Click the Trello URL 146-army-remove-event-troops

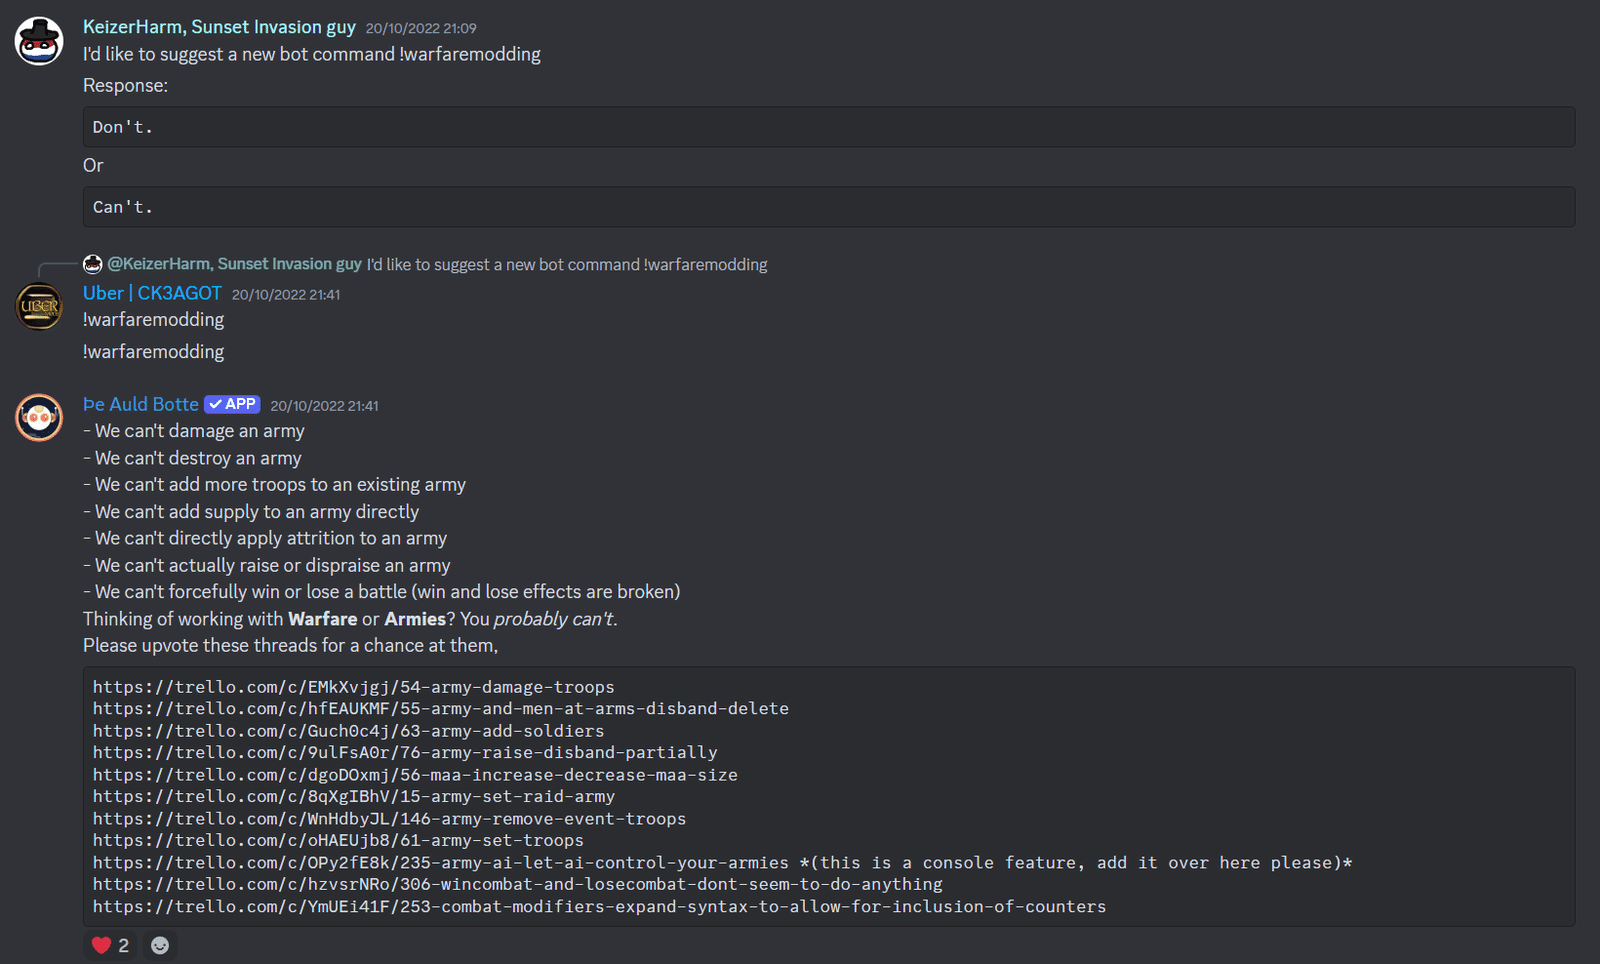pyautogui.click(x=390, y=818)
